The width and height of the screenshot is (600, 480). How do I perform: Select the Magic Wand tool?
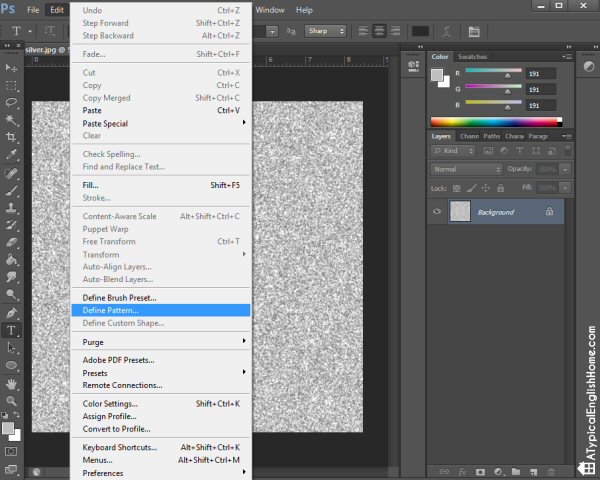click(x=11, y=120)
